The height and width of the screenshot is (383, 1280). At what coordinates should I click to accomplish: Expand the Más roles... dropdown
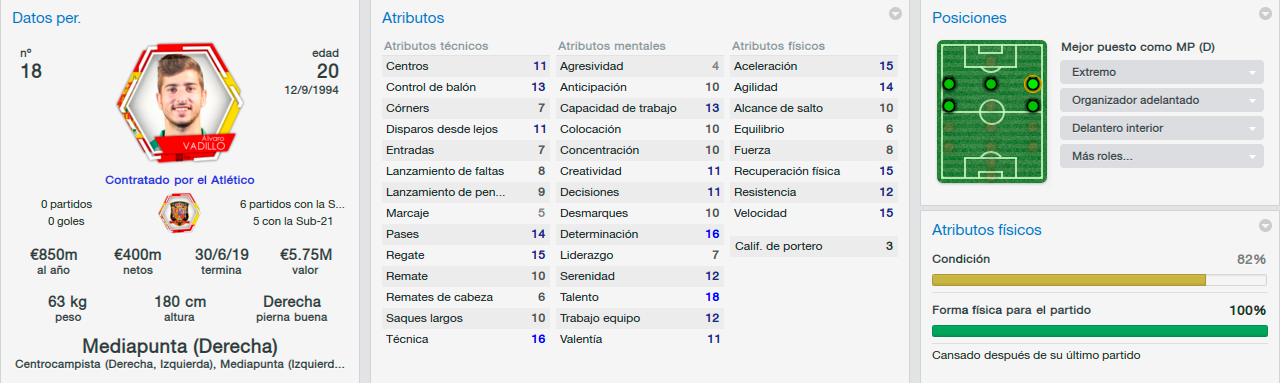1161,157
